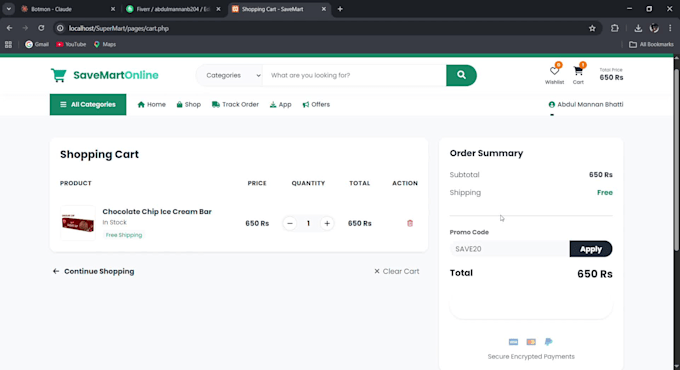
Task: Close the Botmon - Claude tab
Action: 113,9
